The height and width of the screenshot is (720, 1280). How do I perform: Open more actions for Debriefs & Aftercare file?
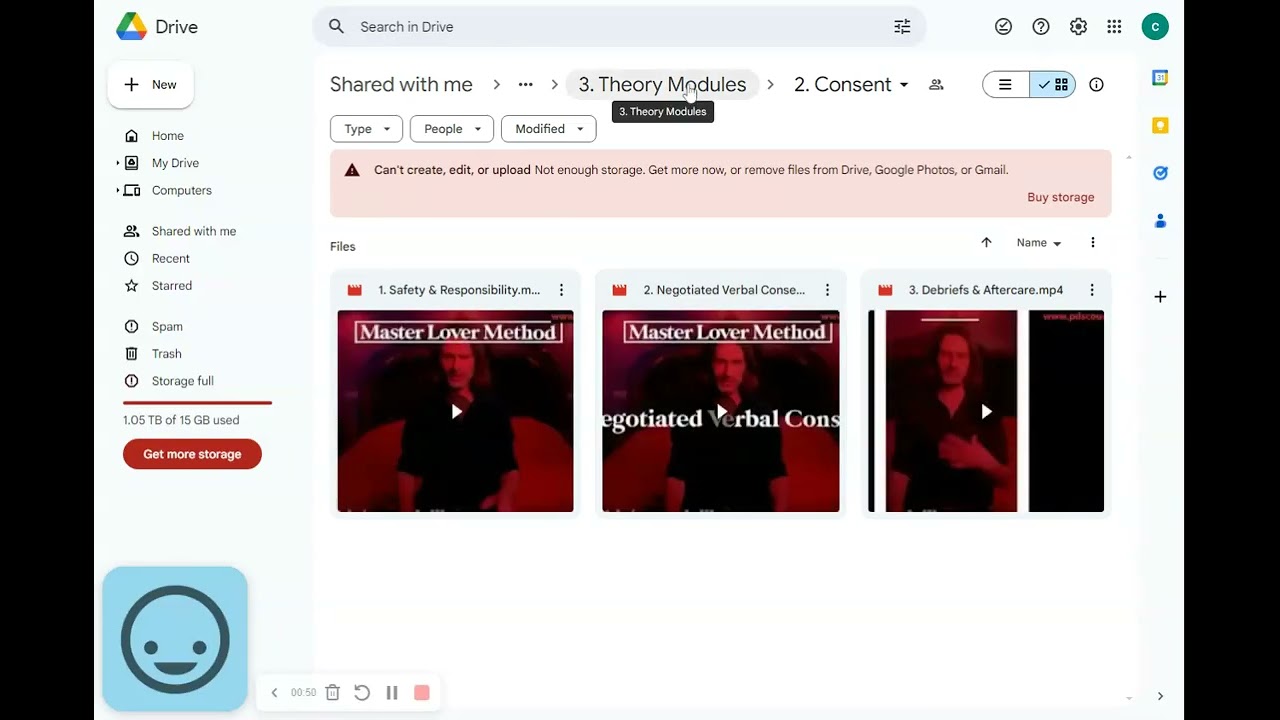coord(1092,290)
